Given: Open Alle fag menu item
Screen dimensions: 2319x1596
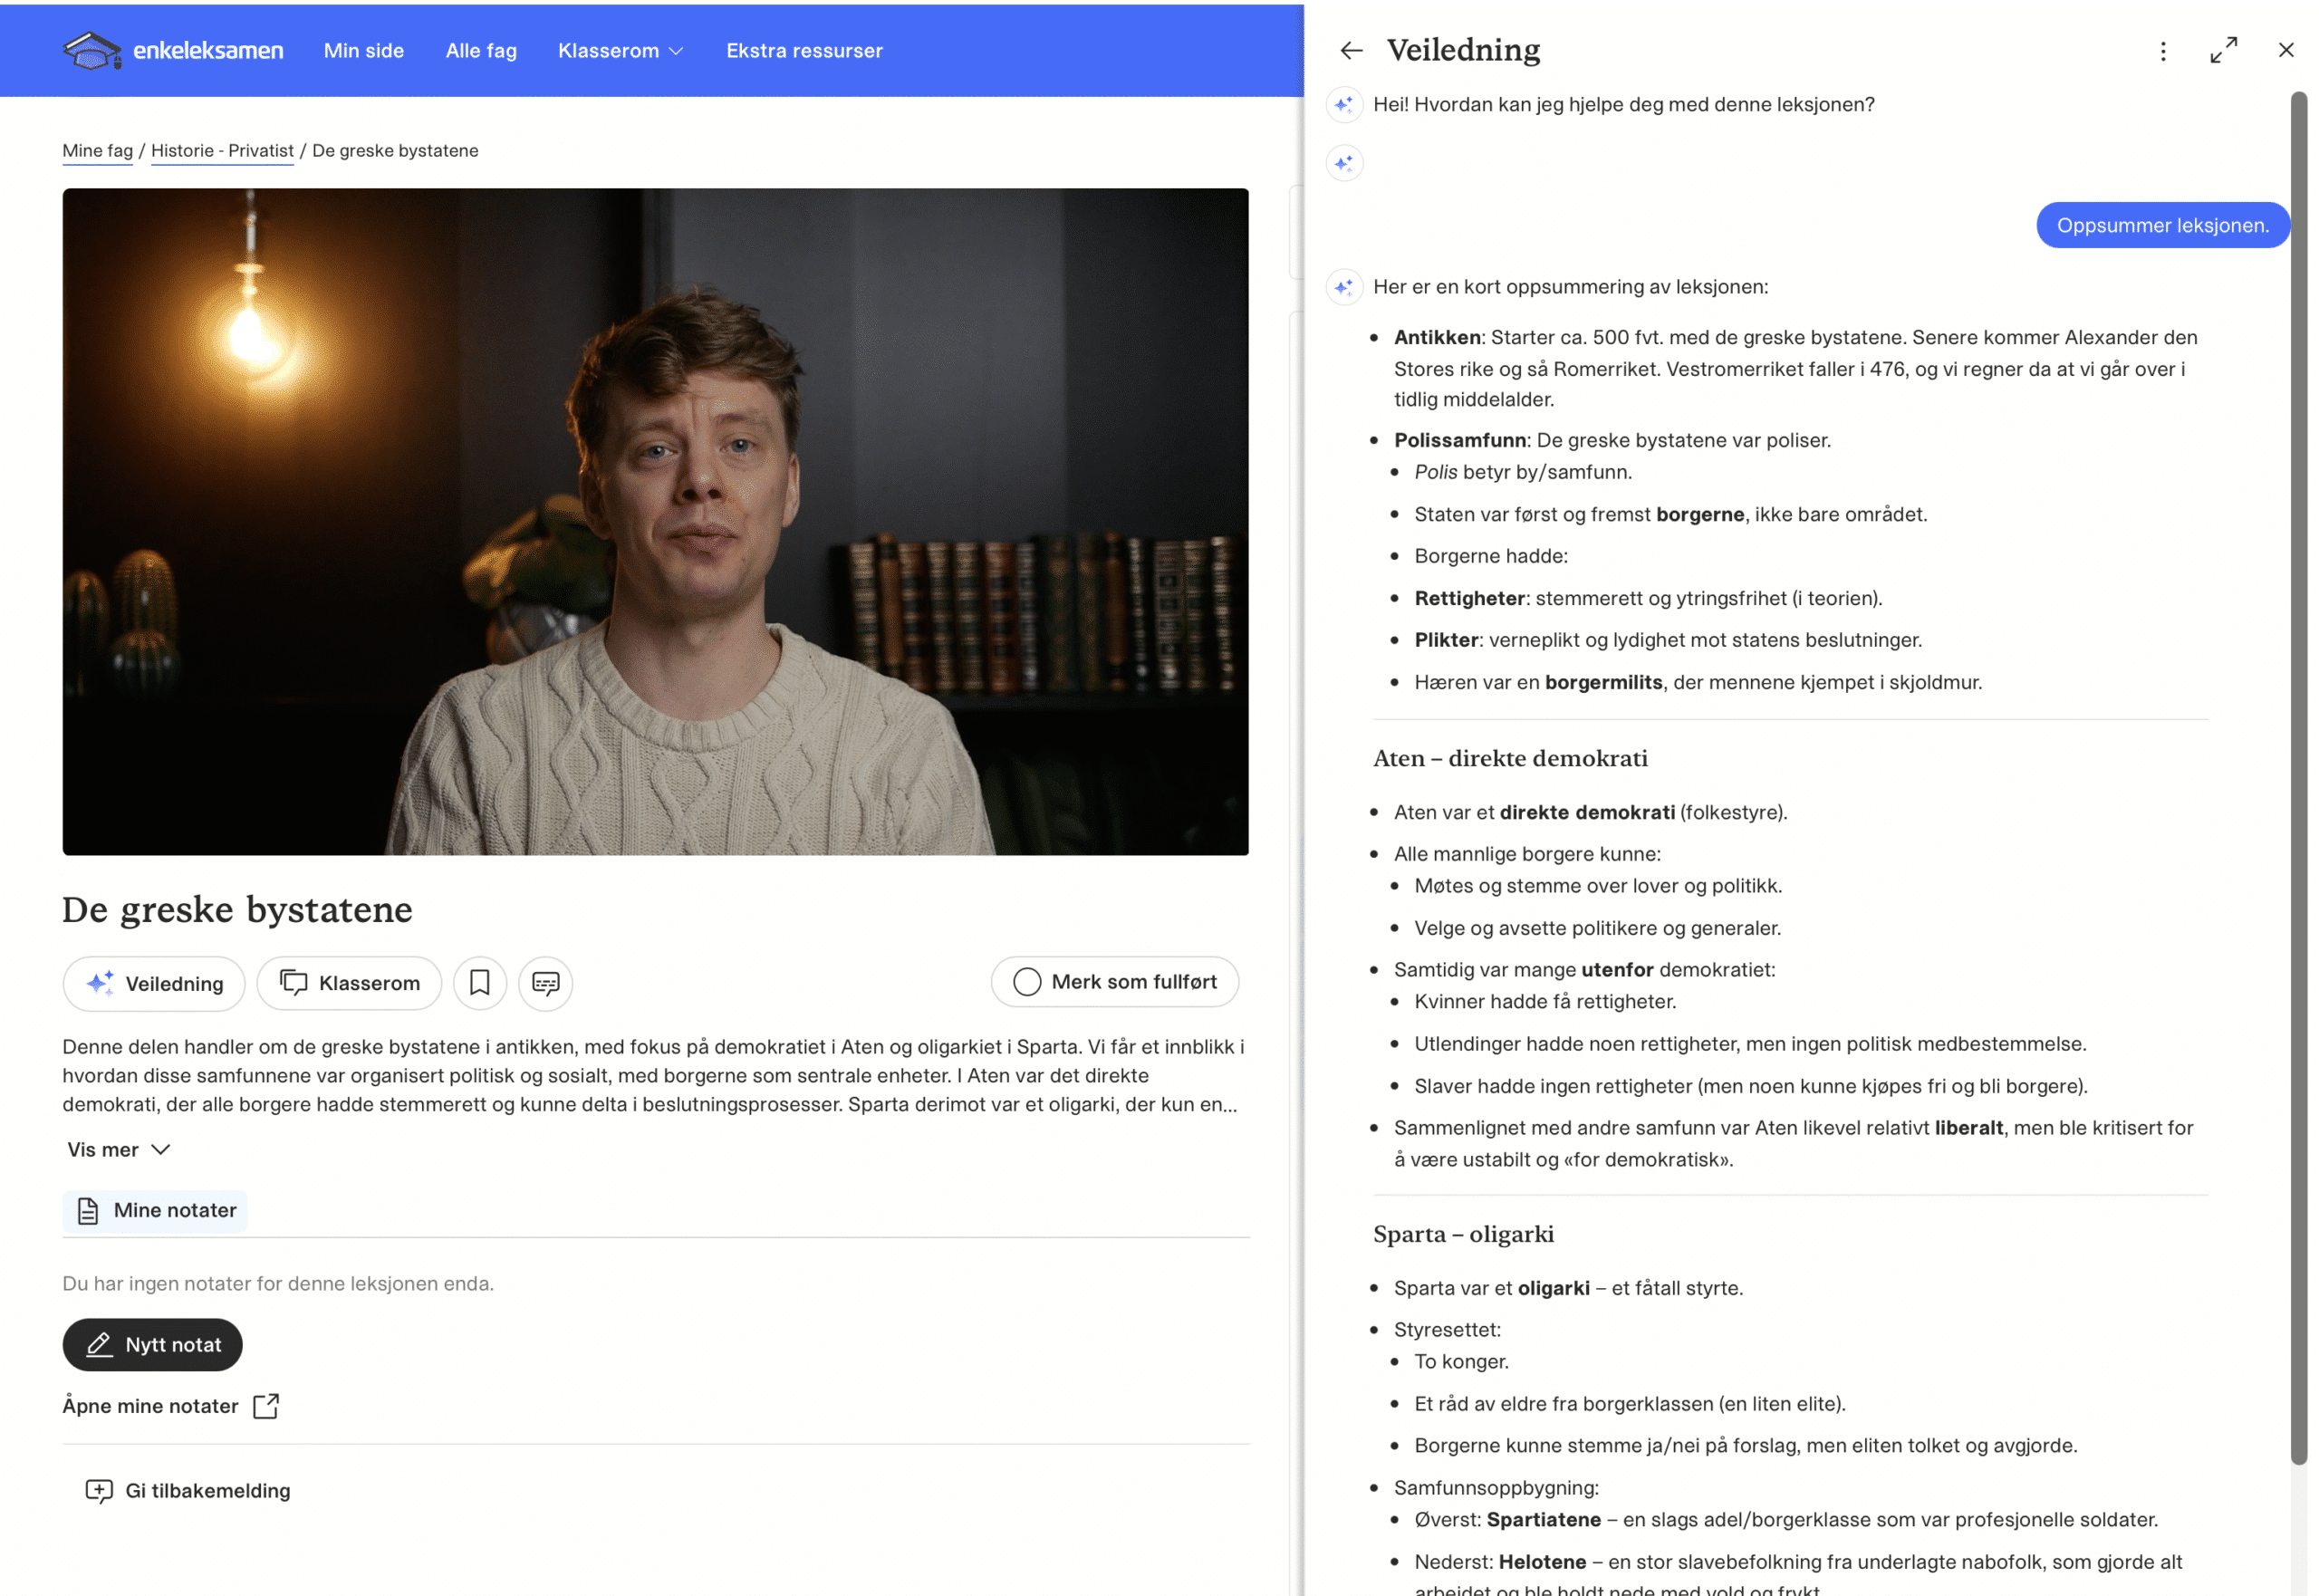Looking at the screenshot, I should 481,51.
